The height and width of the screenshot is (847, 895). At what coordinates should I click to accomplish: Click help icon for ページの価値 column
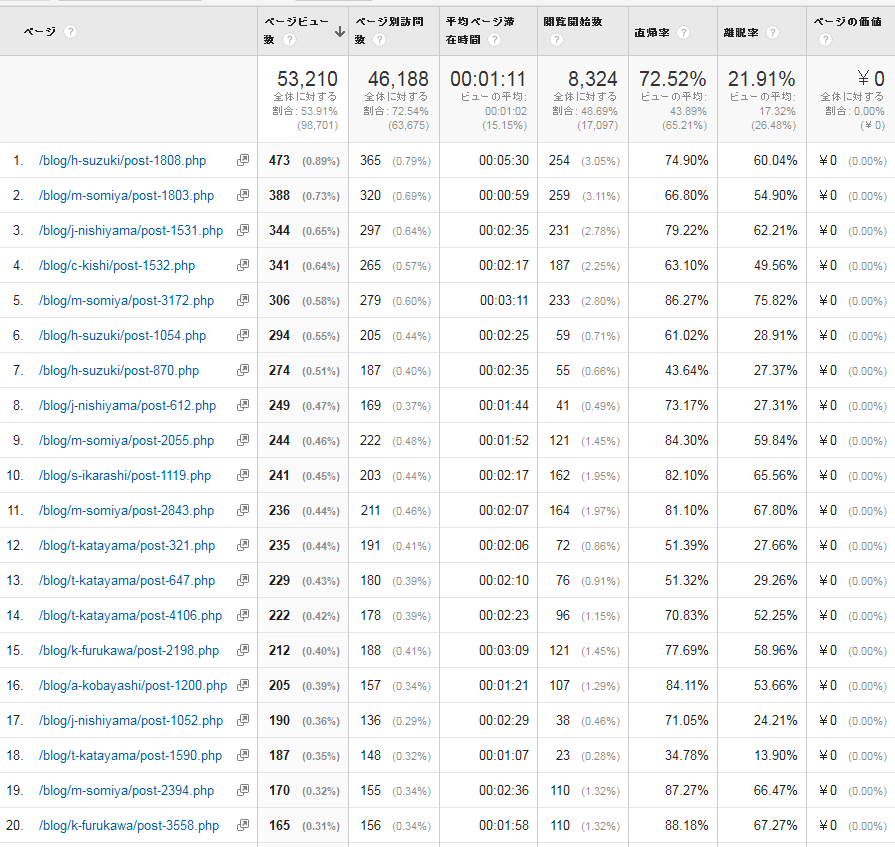(x=824, y=40)
